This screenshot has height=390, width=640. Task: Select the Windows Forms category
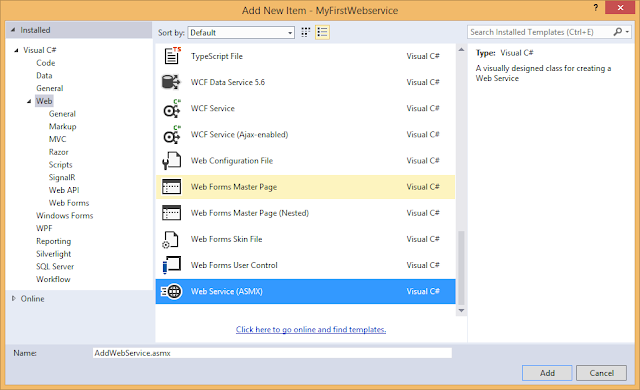[64, 215]
